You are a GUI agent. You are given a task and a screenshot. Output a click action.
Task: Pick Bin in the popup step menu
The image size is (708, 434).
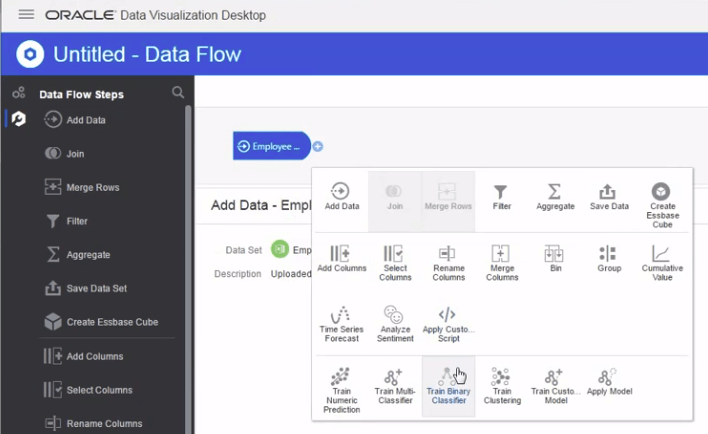[555, 259]
